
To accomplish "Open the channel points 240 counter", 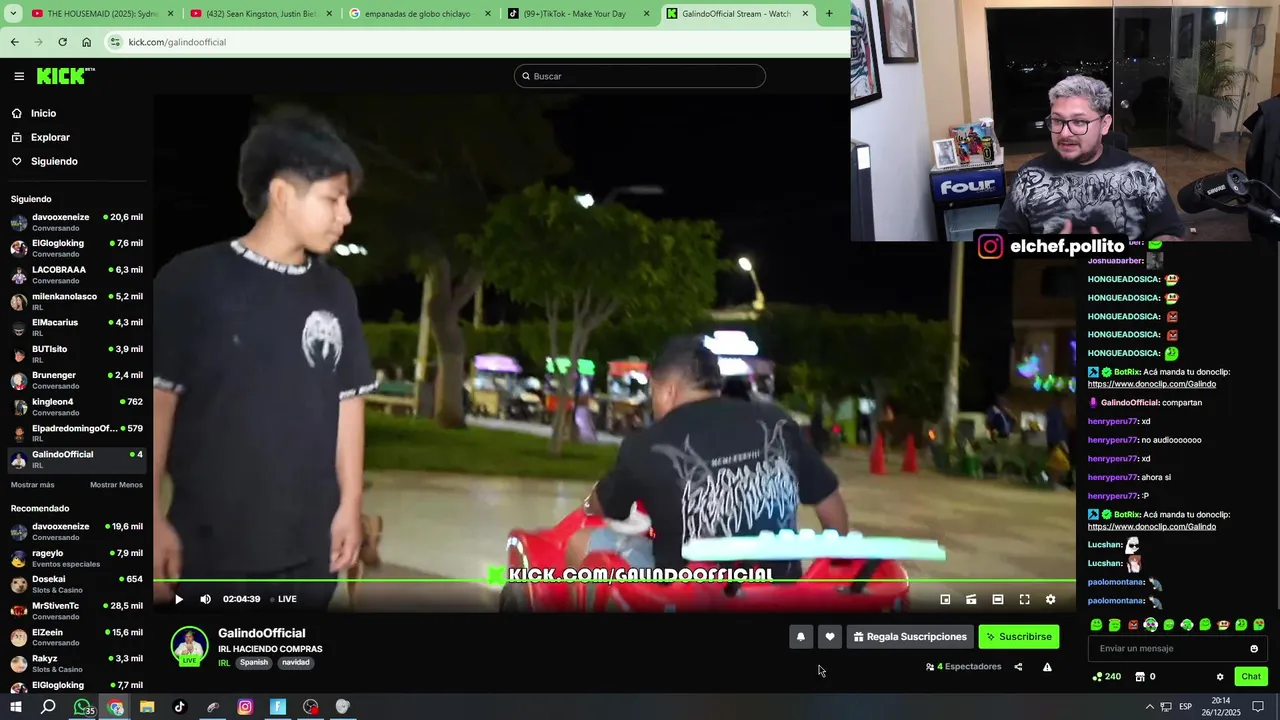I will coord(1107,677).
